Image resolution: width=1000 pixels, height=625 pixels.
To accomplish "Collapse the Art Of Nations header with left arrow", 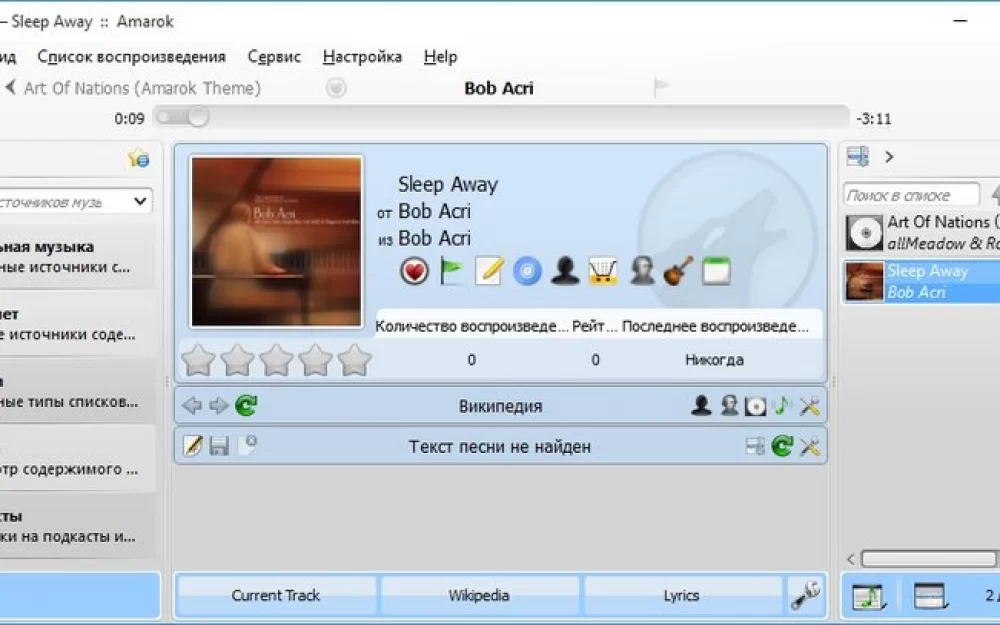I will click(9, 88).
